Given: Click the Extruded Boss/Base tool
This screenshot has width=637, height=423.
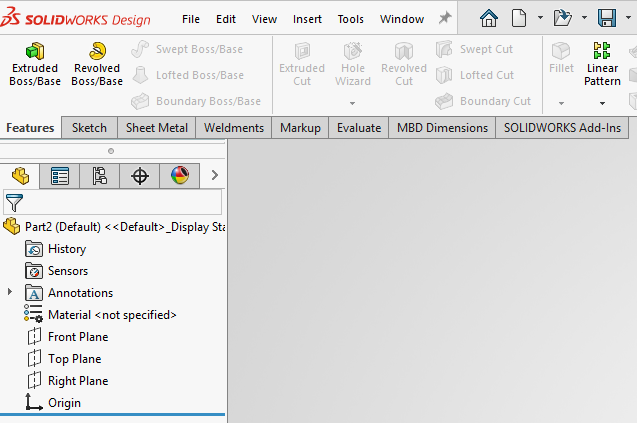Looking at the screenshot, I should pyautogui.click(x=35, y=64).
